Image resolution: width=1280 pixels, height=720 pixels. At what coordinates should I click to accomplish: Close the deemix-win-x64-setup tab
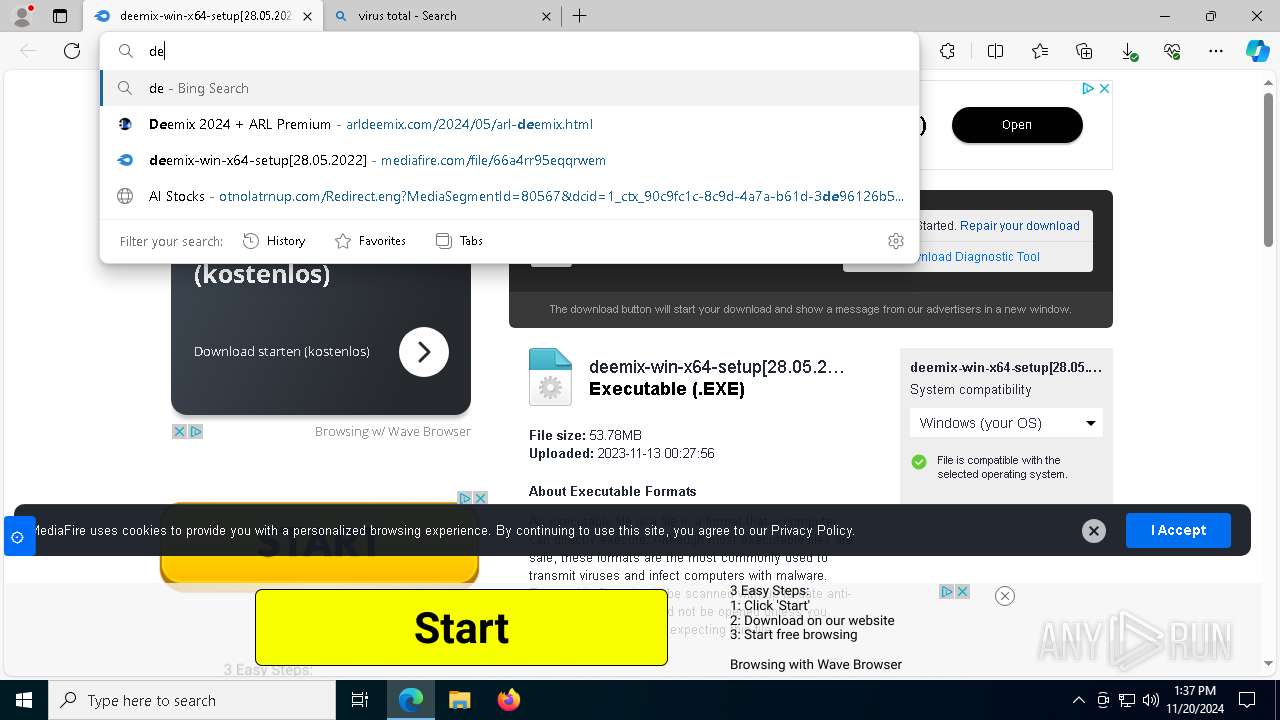tap(307, 16)
